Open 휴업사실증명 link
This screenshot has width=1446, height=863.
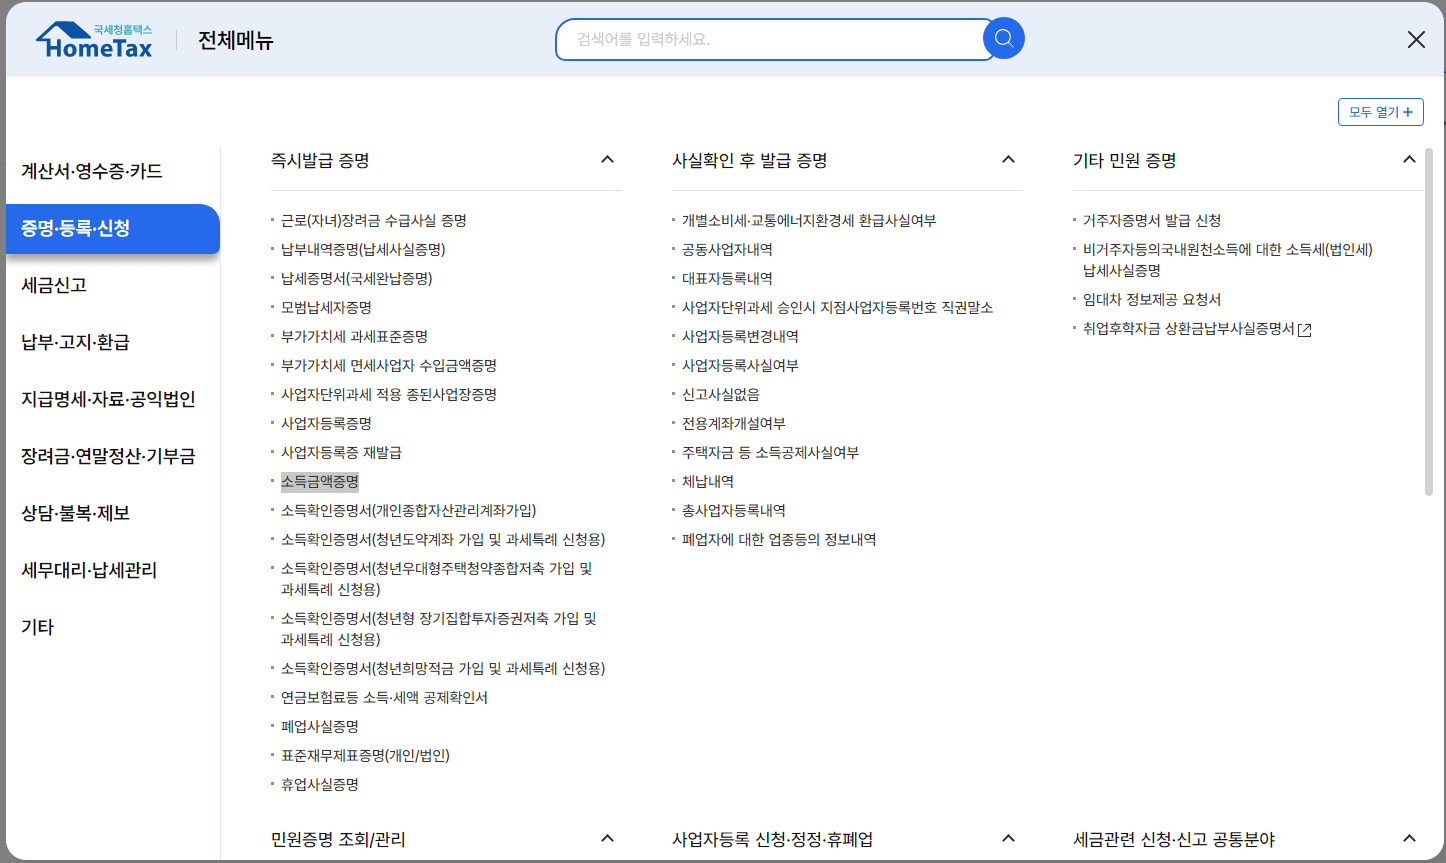(320, 784)
